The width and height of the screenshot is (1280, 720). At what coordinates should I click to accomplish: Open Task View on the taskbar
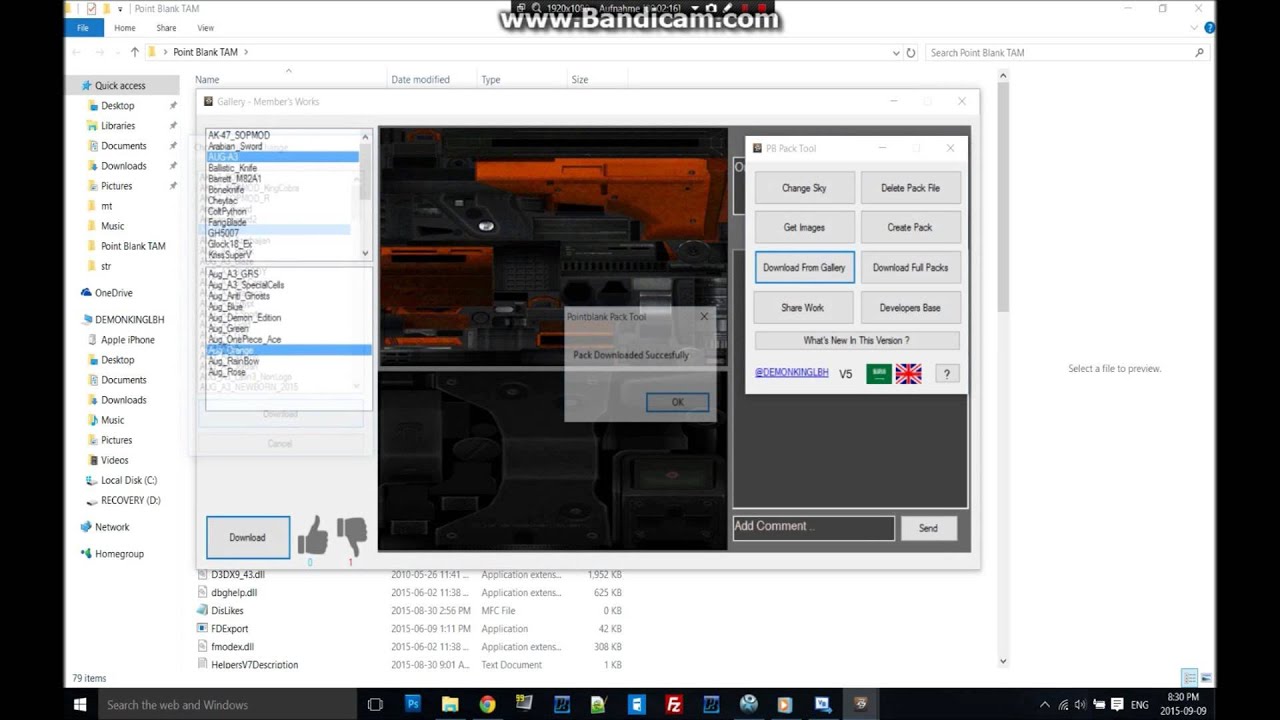click(x=375, y=704)
